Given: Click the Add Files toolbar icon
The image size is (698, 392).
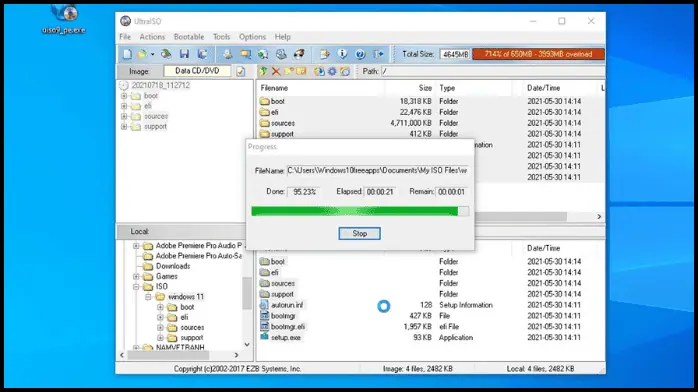Looking at the screenshot, I should [x=325, y=54].
